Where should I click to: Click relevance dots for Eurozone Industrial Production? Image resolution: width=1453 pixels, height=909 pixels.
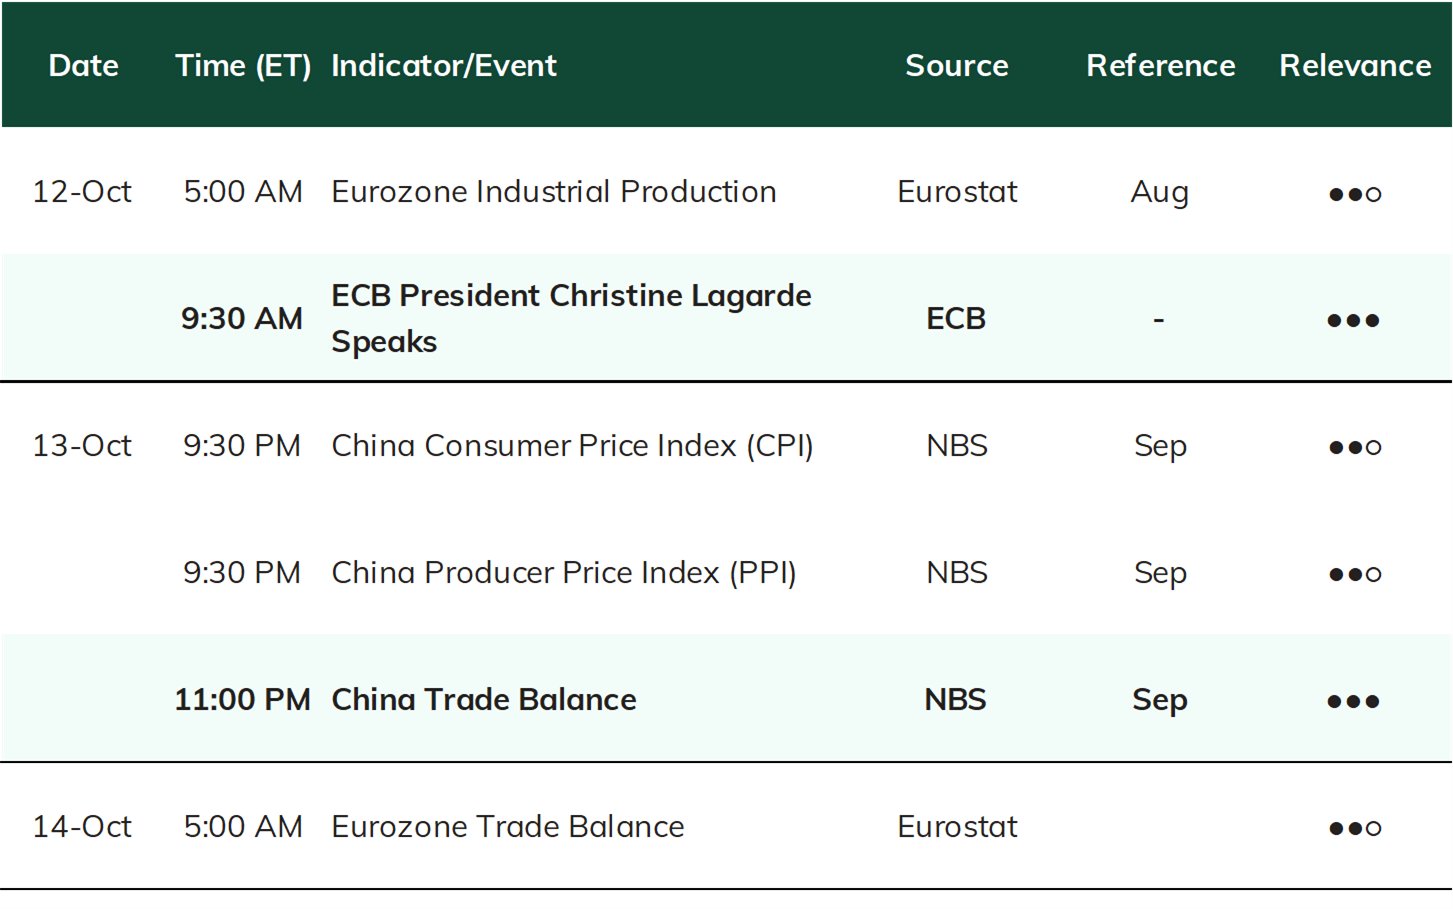[x=1355, y=194]
